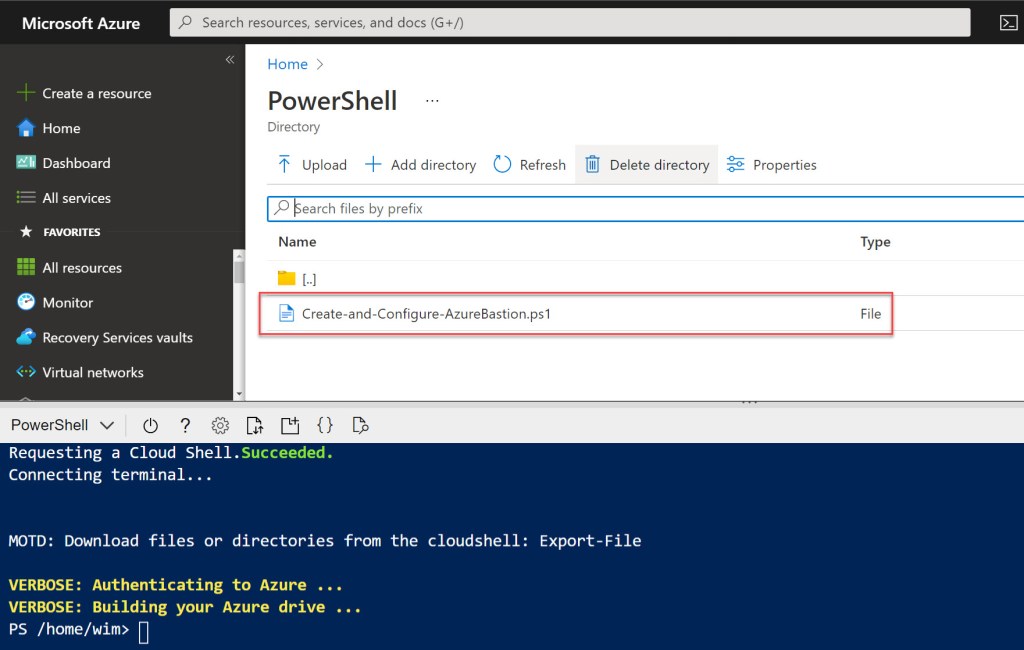This screenshot has width=1024, height=650.
Task: Open Cloud Shell help question mark
Action: [x=185, y=425]
